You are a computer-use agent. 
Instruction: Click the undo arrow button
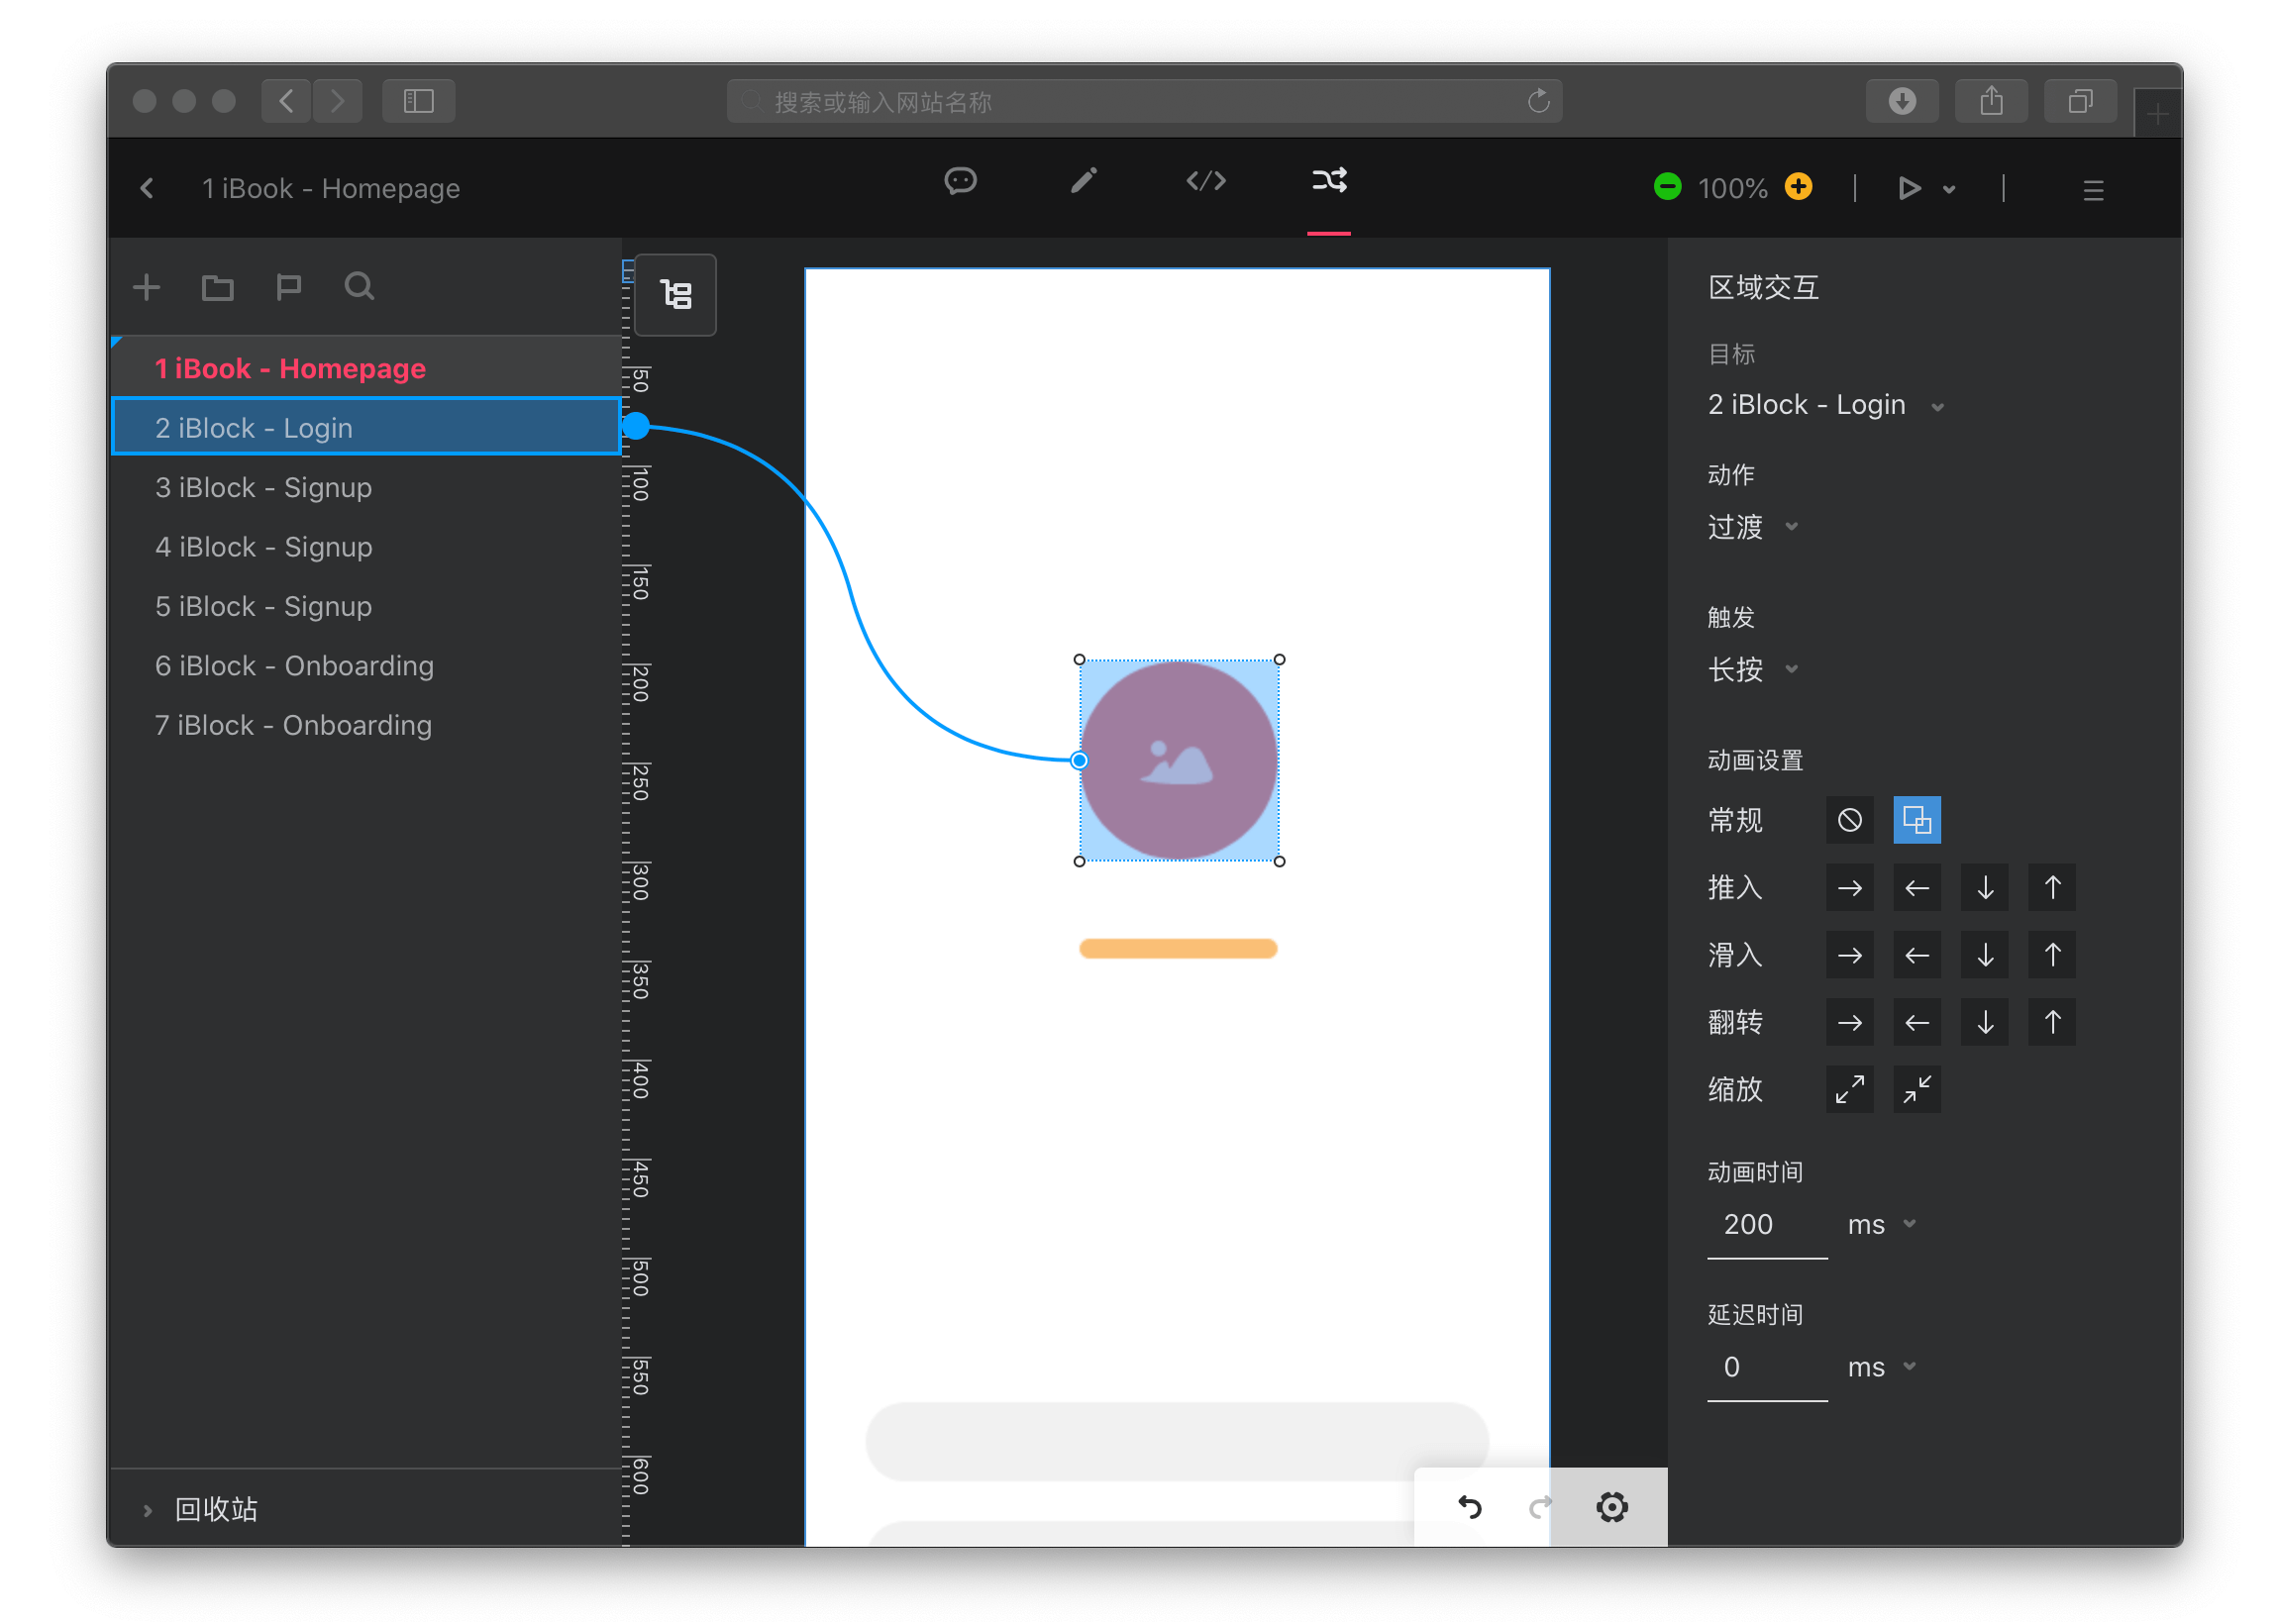point(1470,1507)
